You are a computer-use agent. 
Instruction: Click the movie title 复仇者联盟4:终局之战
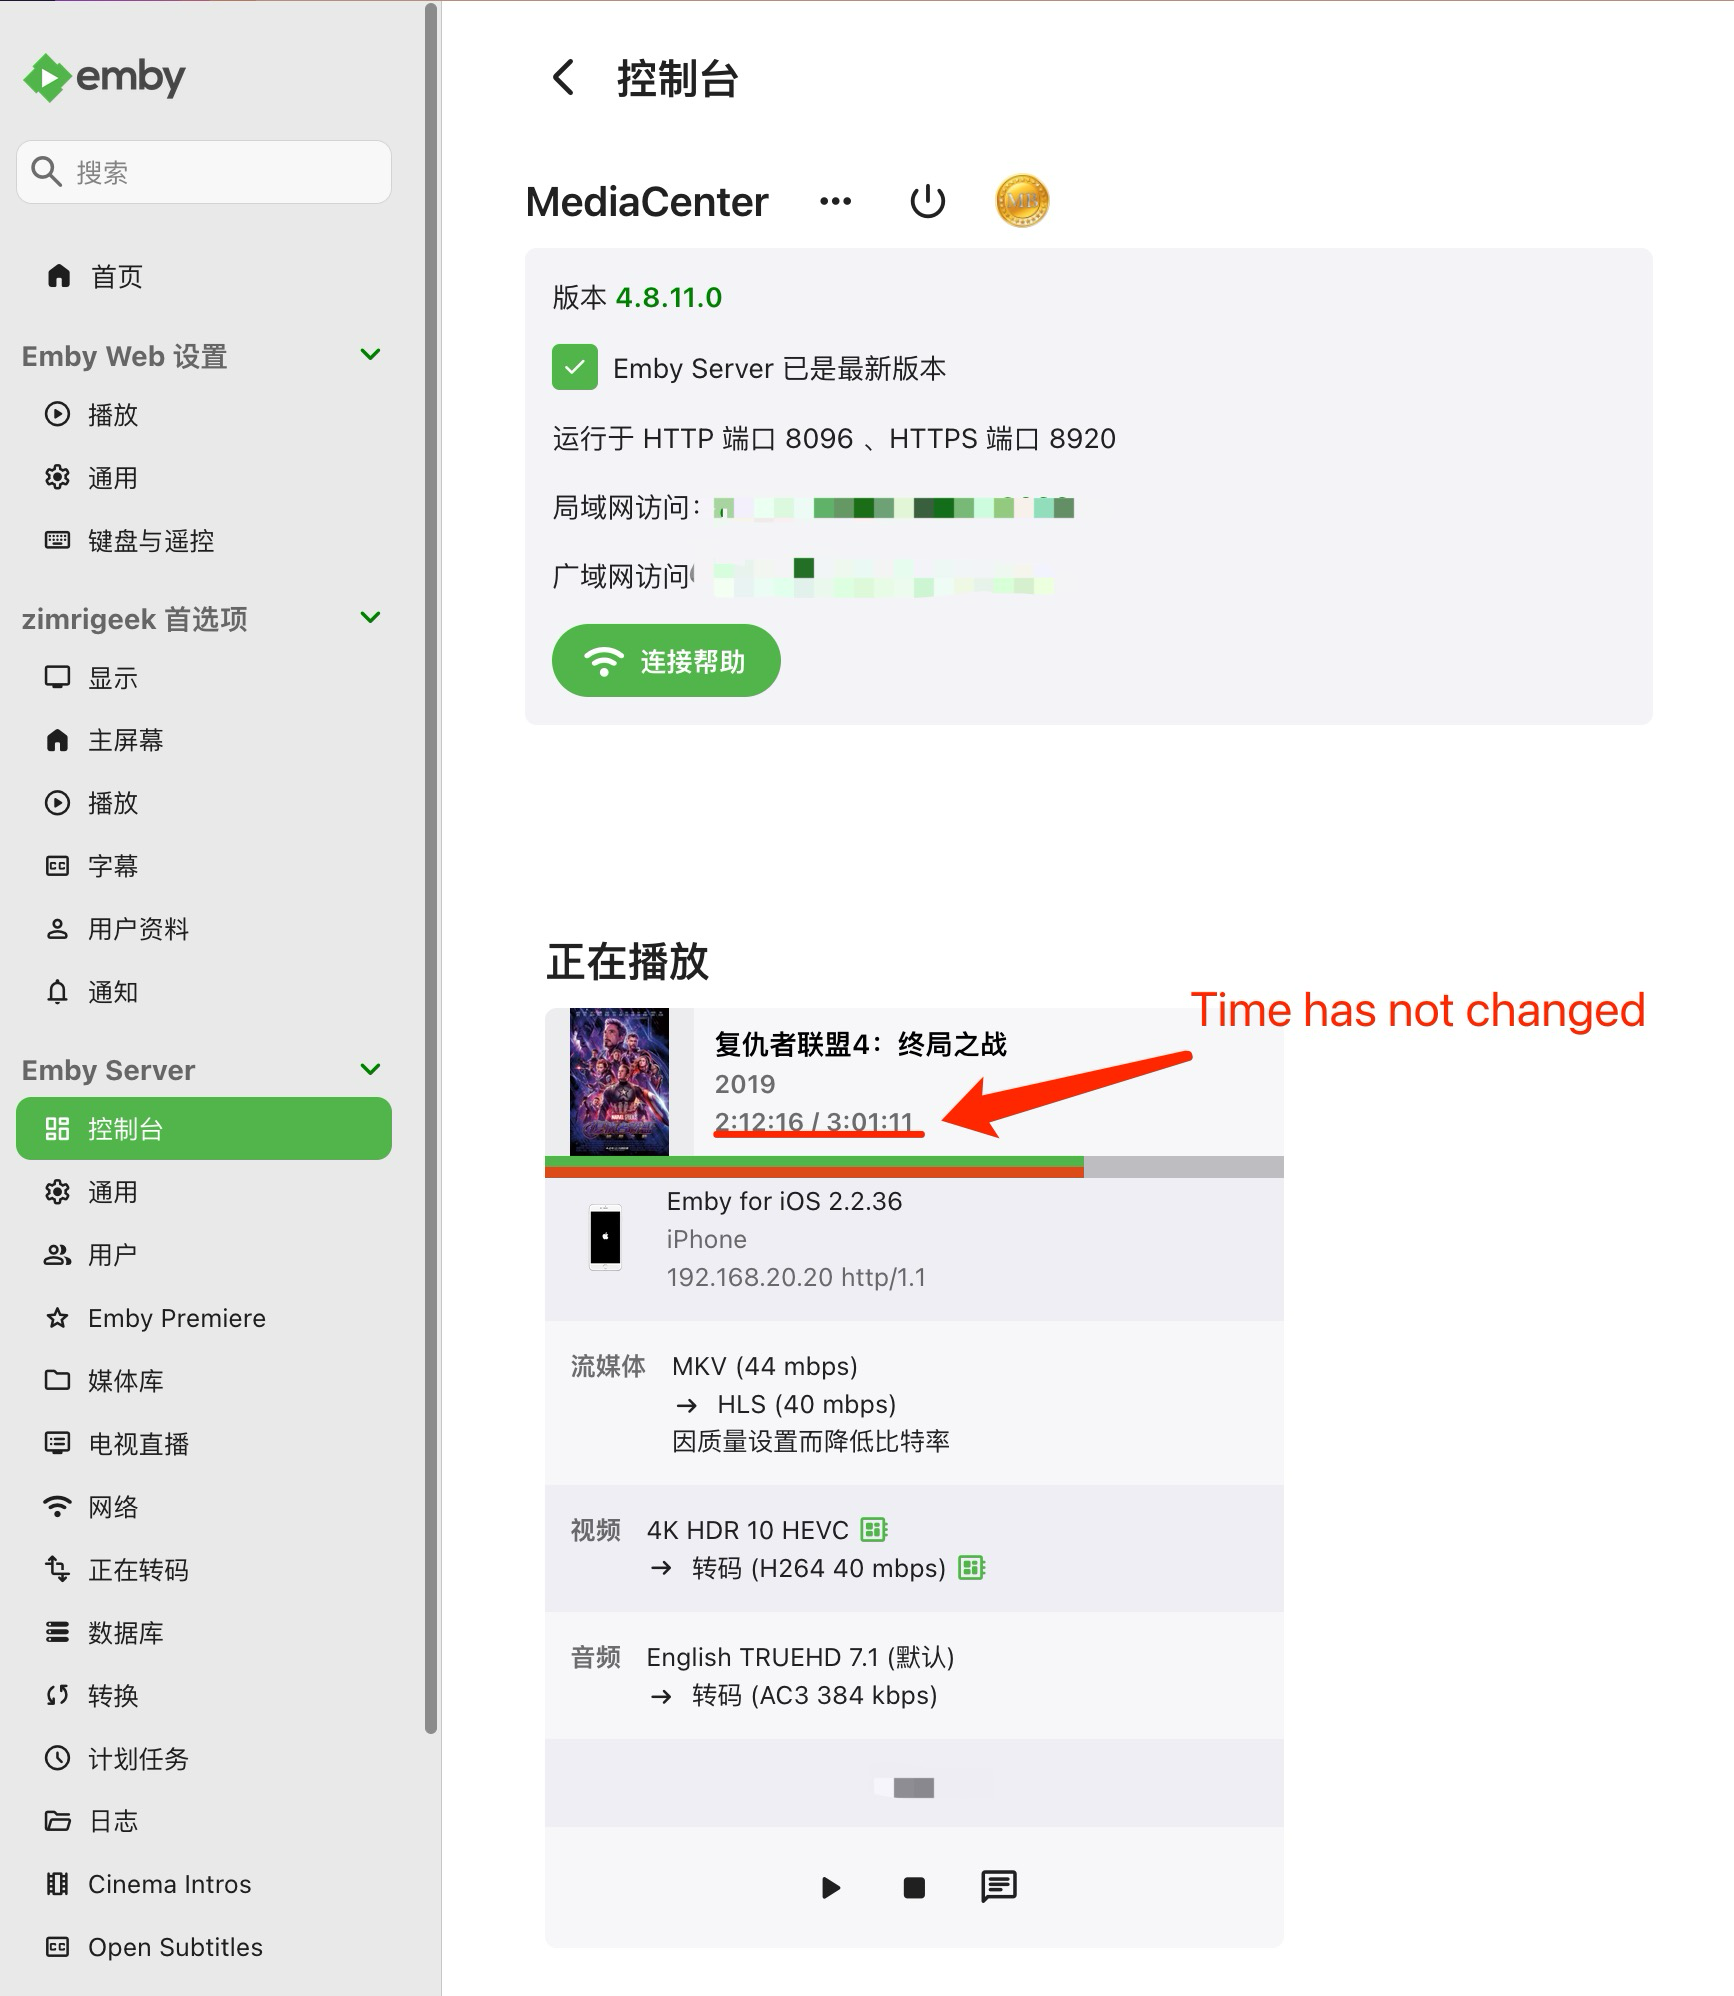point(860,1044)
